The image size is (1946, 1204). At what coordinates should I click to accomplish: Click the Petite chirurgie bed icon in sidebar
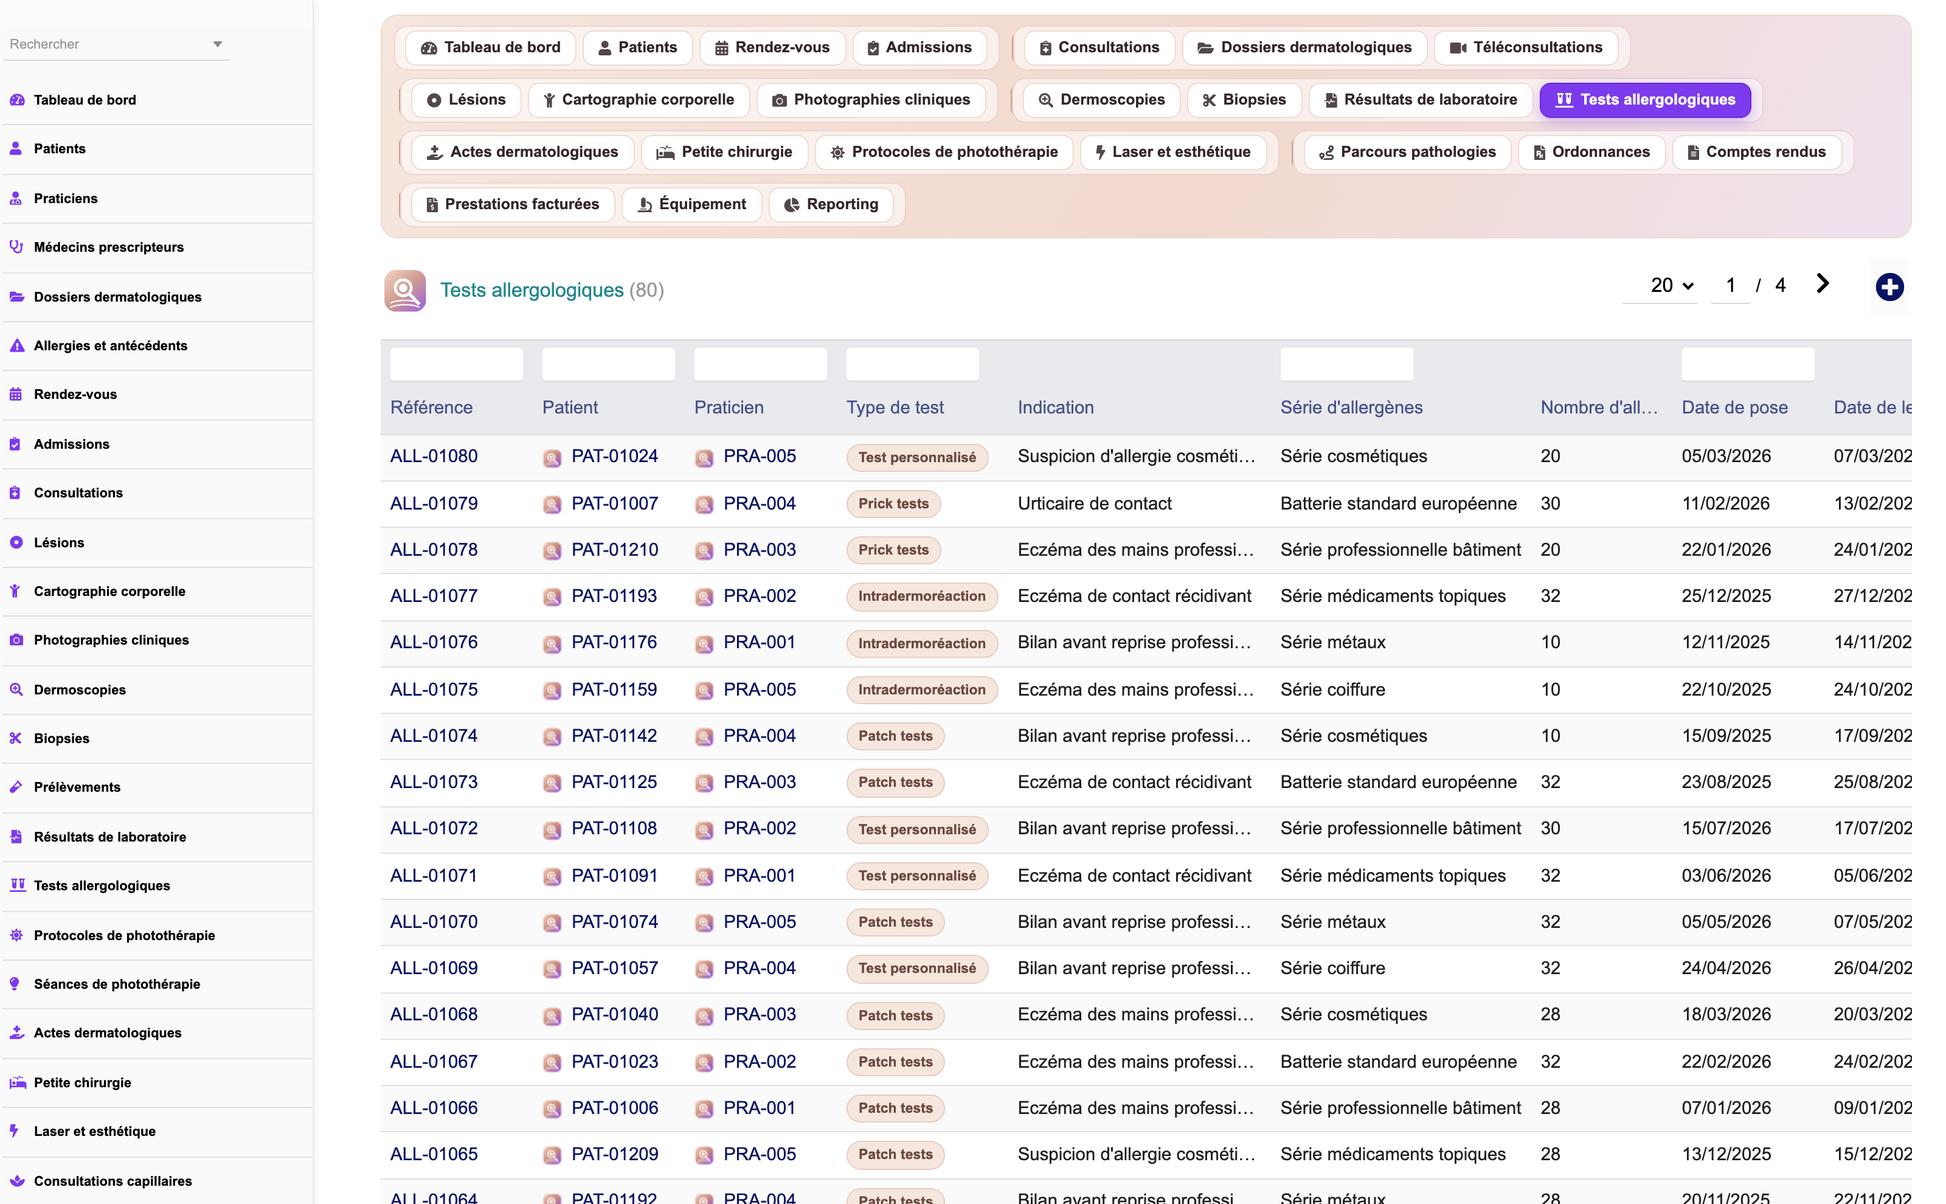pos(17,1083)
